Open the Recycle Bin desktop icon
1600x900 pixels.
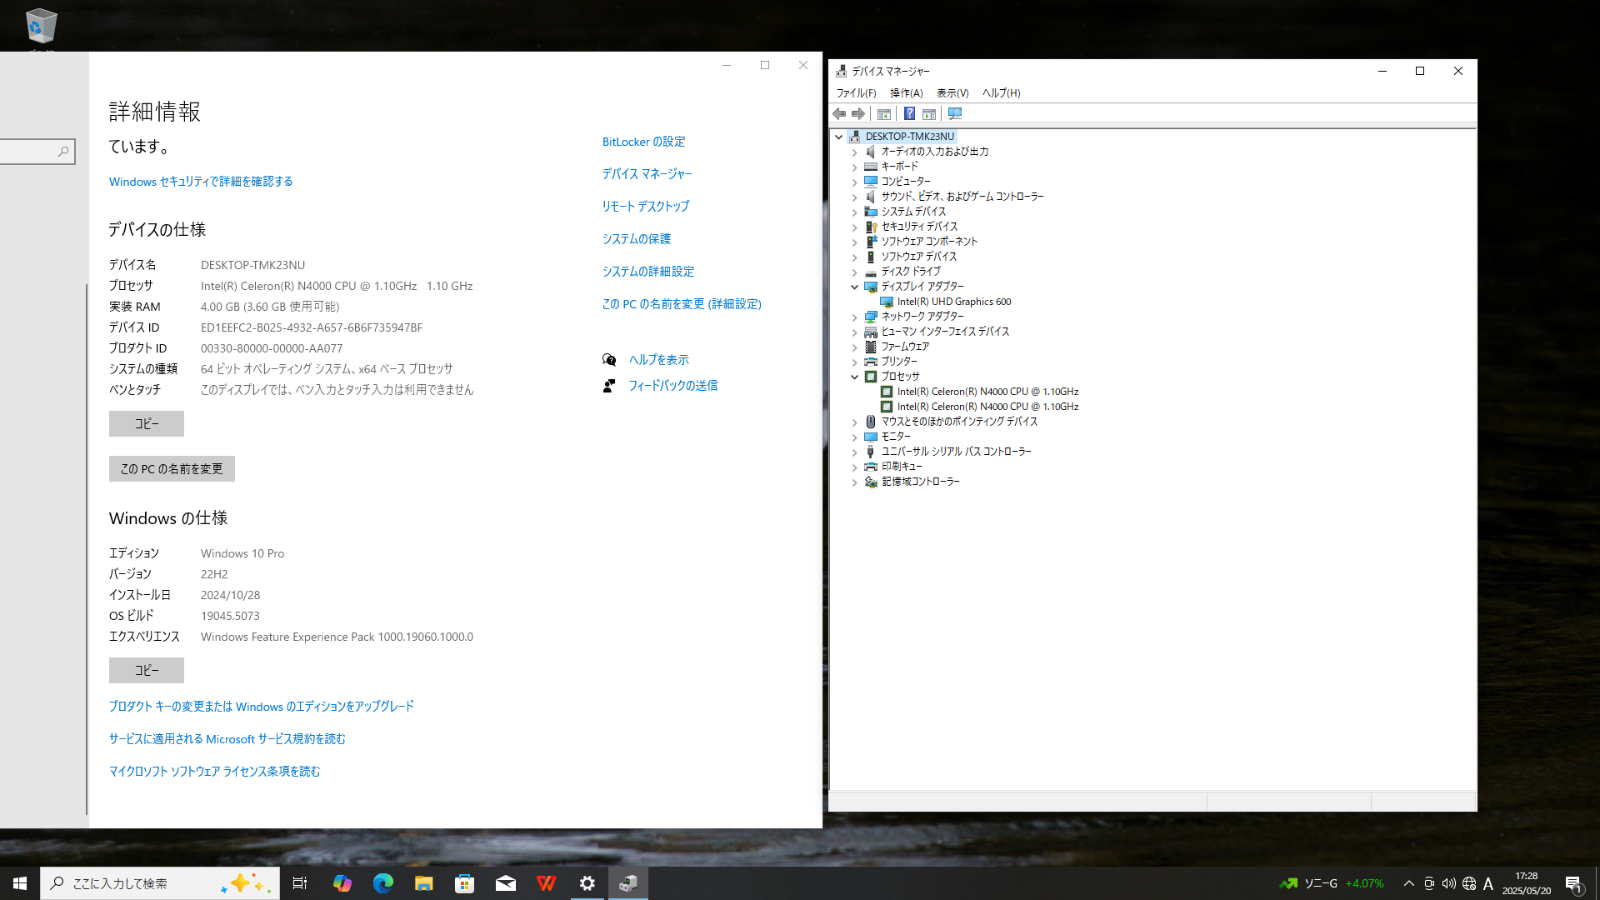pos(41,28)
